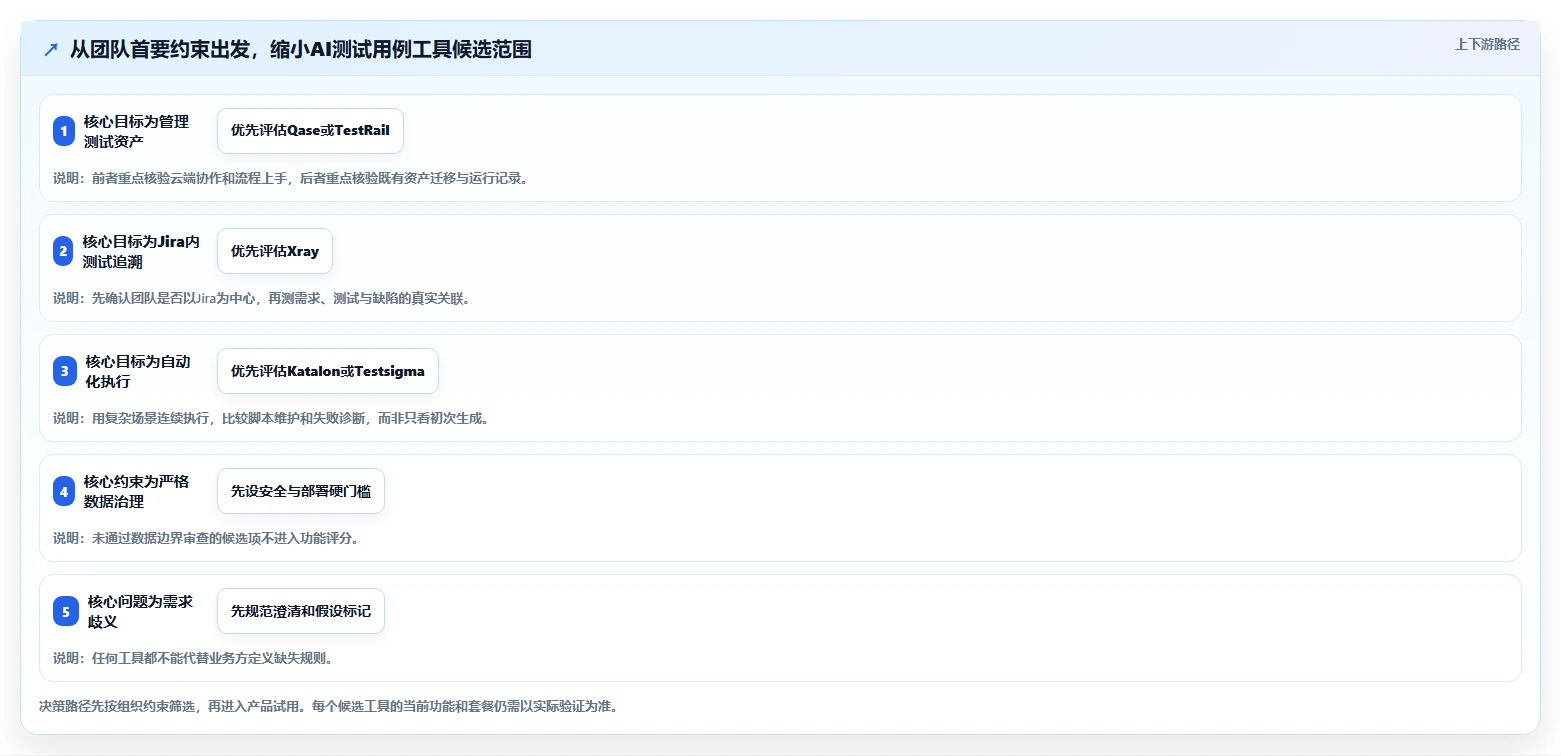Click the text 核心目标为管理测试资产

[136, 131]
